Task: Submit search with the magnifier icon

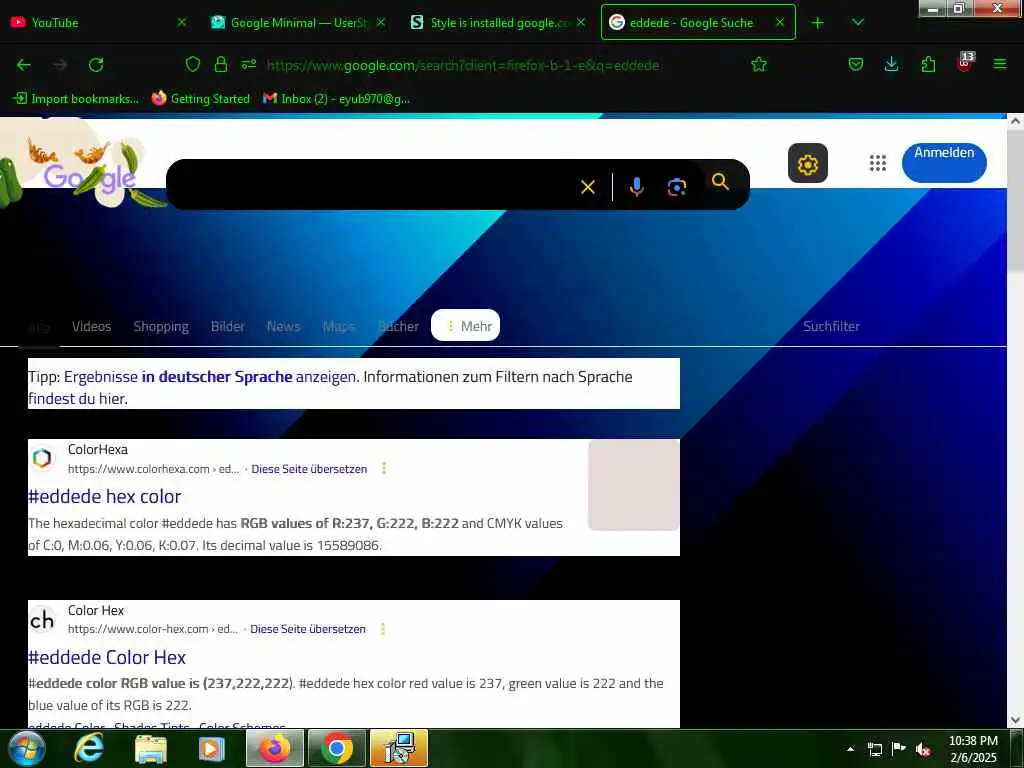Action: tap(720, 182)
